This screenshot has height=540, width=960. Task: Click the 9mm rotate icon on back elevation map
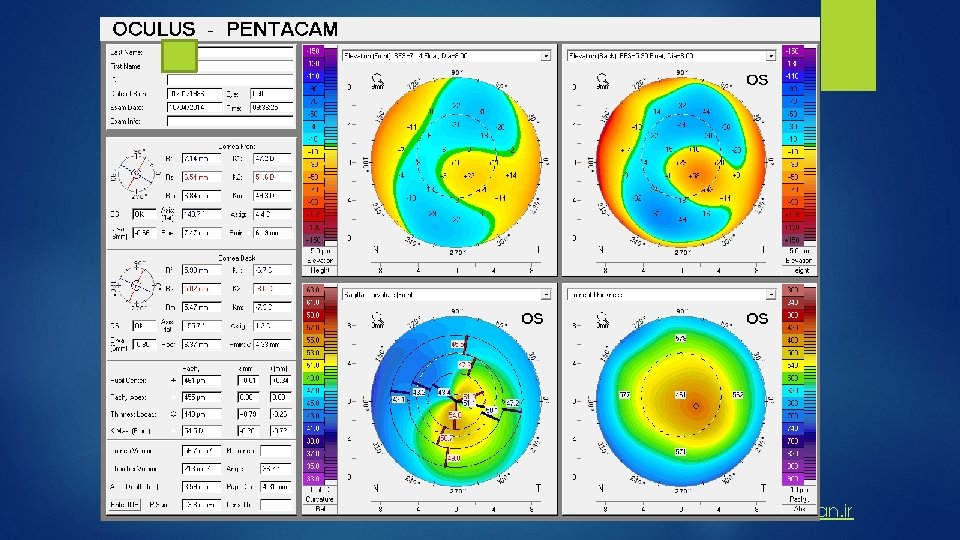point(602,81)
